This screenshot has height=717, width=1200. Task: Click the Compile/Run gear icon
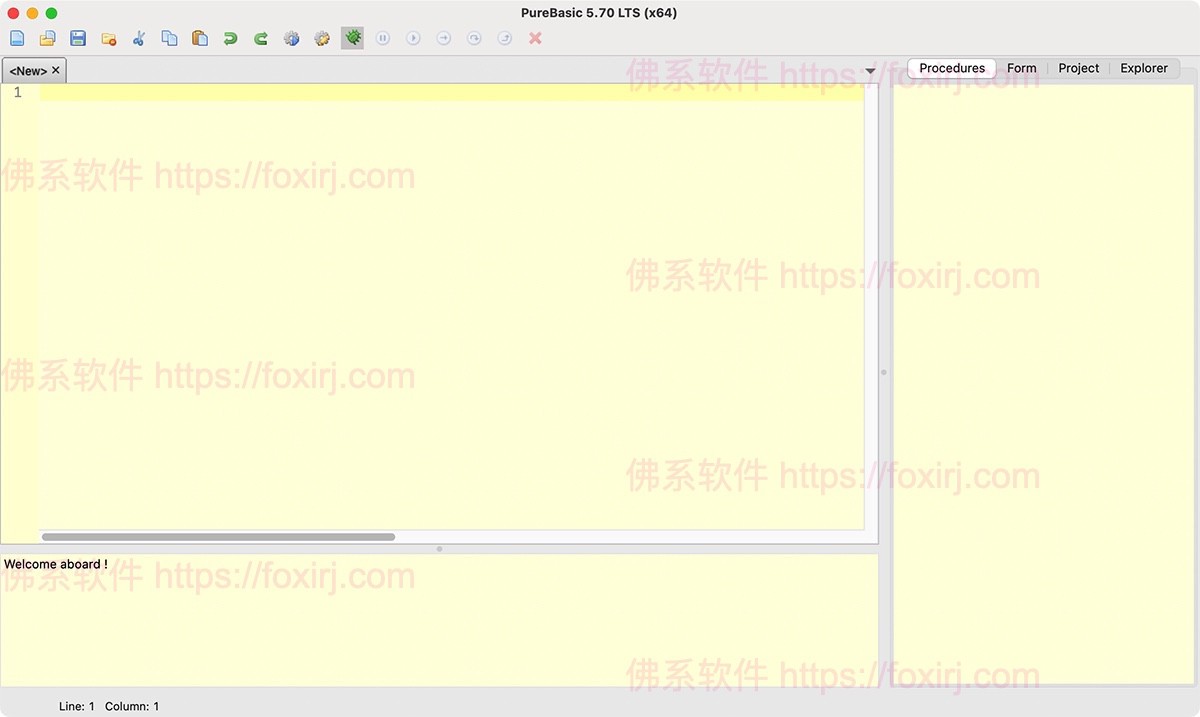click(291, 38)
